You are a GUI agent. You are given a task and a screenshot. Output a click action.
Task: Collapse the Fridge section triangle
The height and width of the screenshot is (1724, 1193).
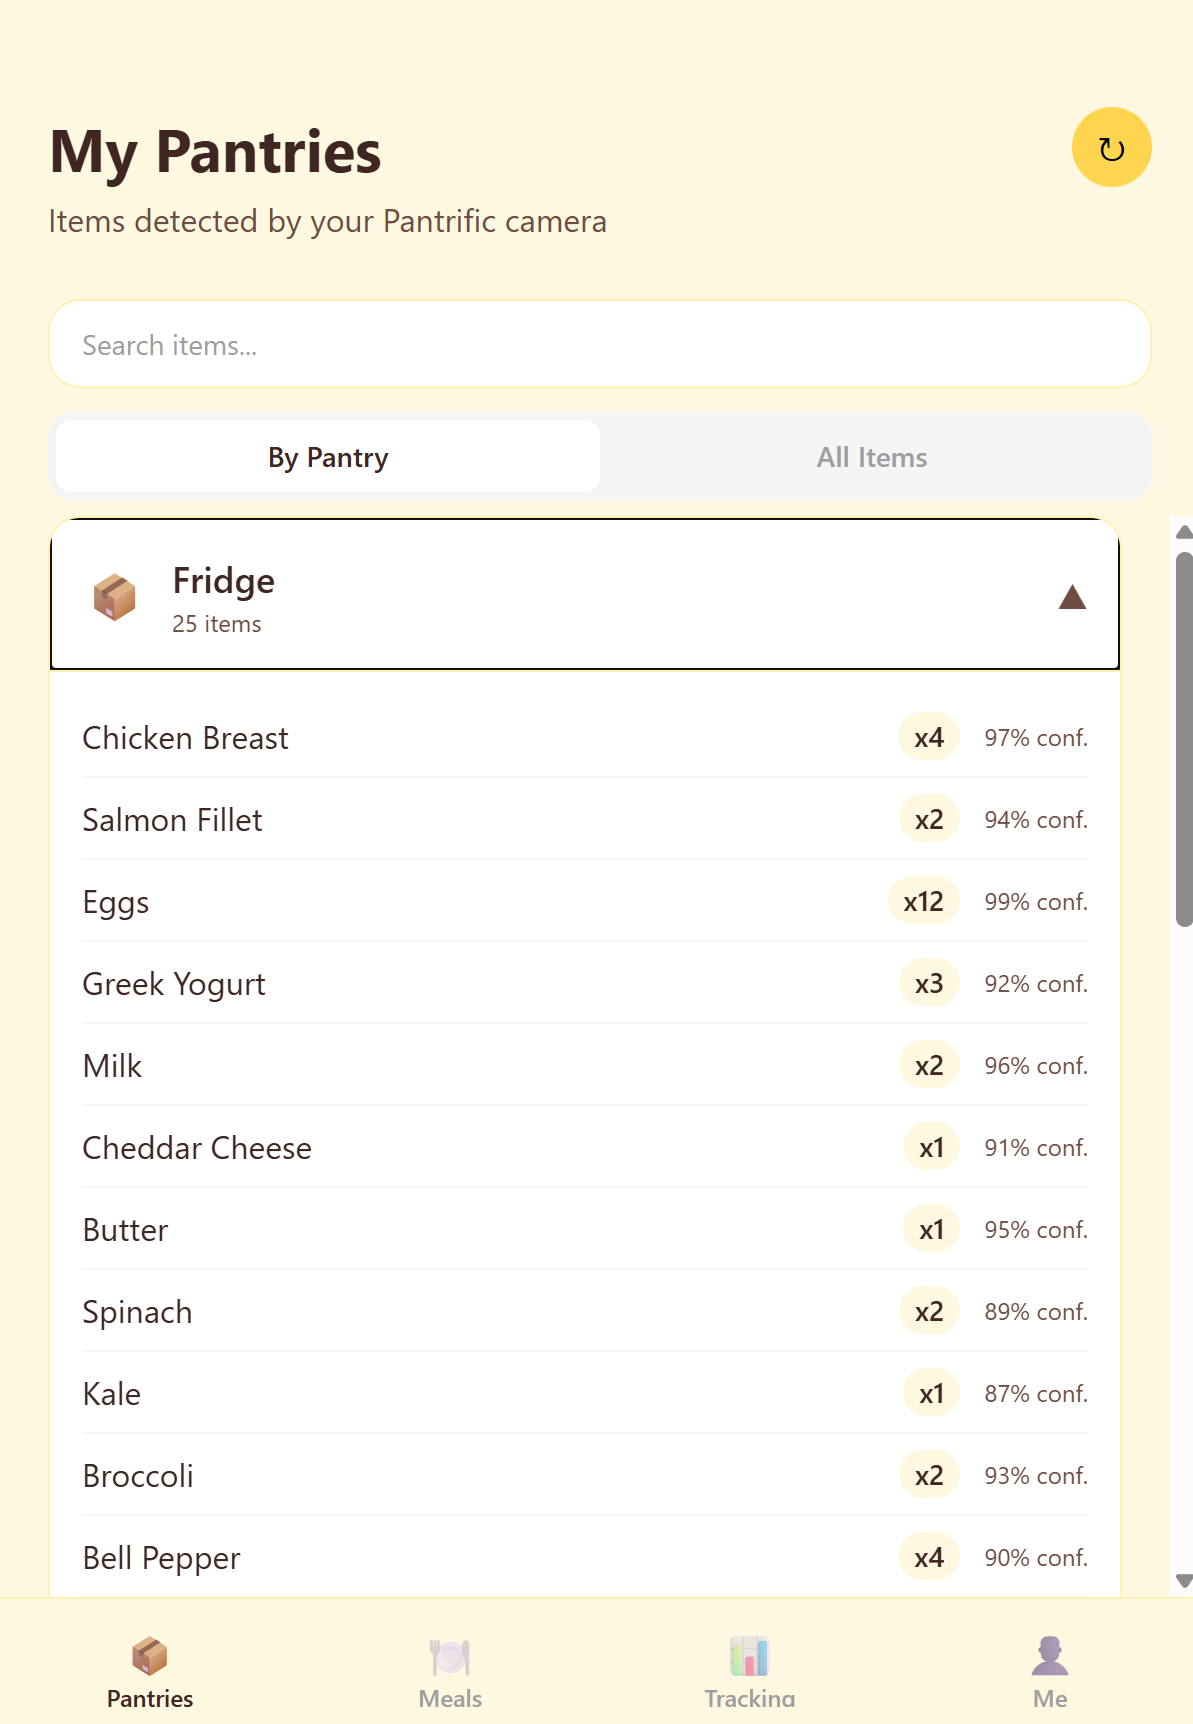click(1072, 597)
